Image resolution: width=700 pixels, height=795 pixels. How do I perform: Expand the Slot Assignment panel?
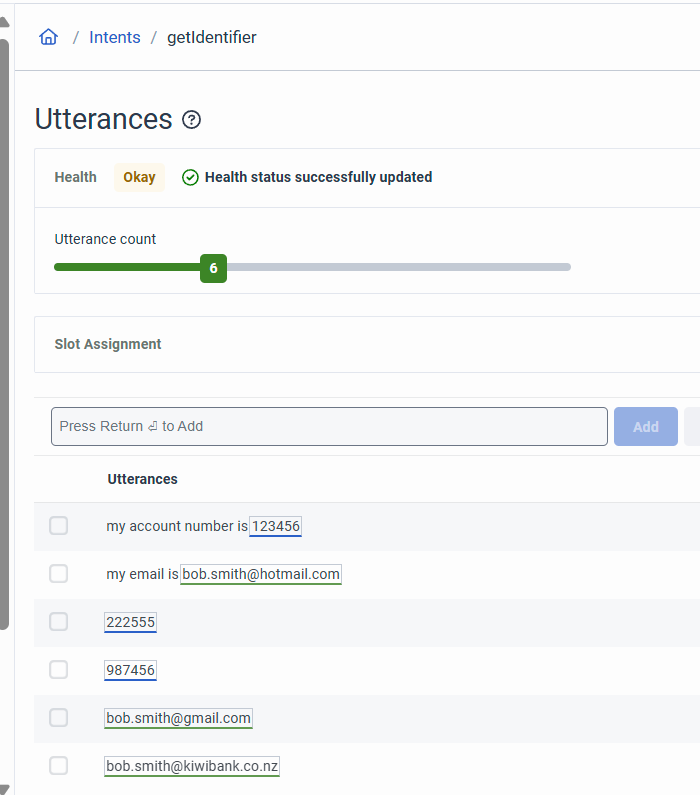[x=108, y=344]
